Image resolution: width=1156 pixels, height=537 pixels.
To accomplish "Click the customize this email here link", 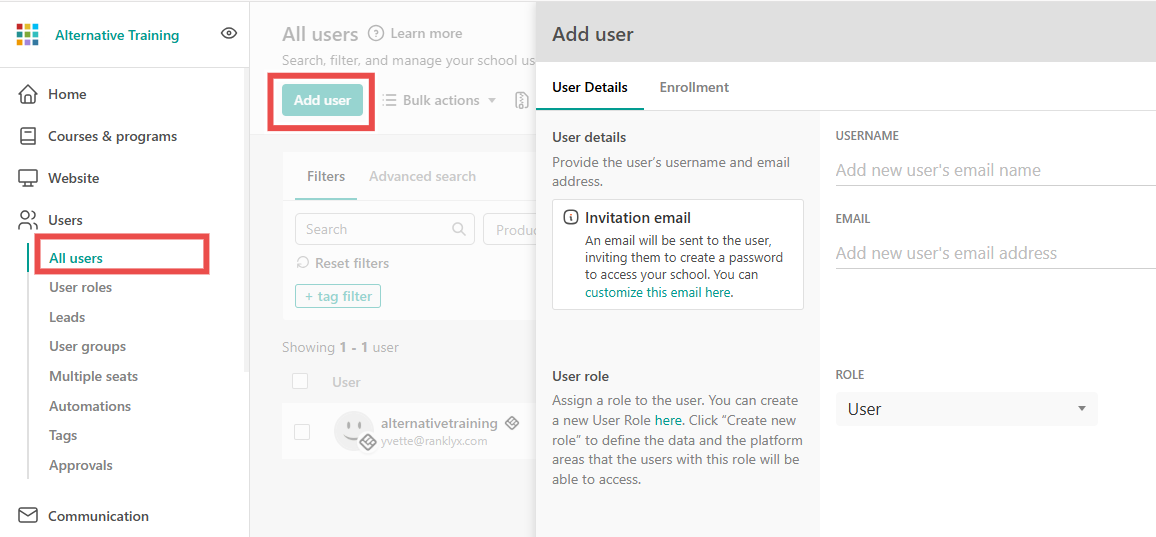I will pos(658,292).
